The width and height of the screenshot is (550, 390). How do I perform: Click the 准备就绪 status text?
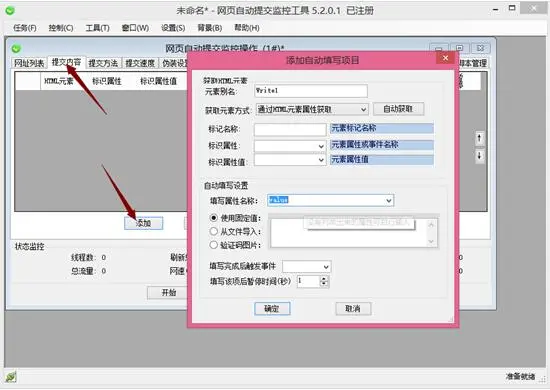point(521,377)
